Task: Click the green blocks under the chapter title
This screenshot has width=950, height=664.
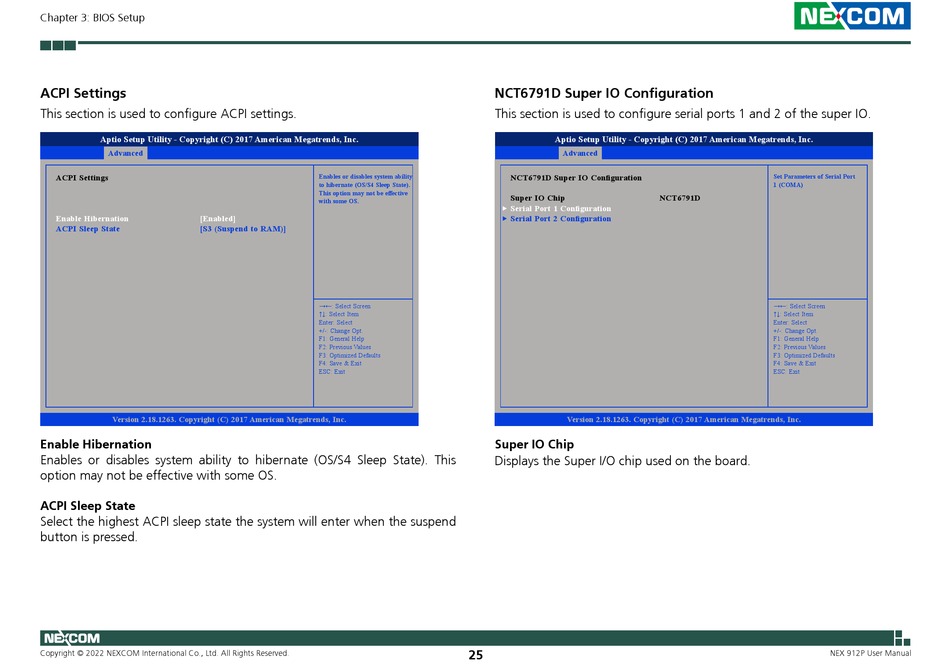Action: click(58, 45)
